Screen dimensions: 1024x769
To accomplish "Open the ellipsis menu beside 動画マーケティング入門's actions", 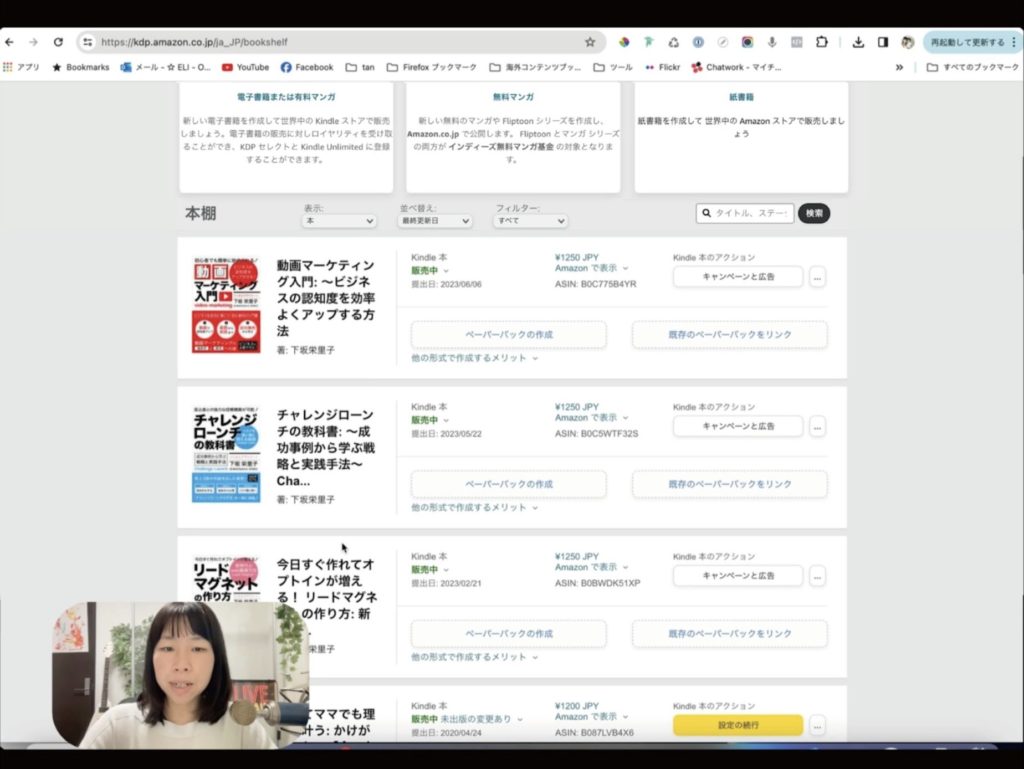I will tap(817, 277).
